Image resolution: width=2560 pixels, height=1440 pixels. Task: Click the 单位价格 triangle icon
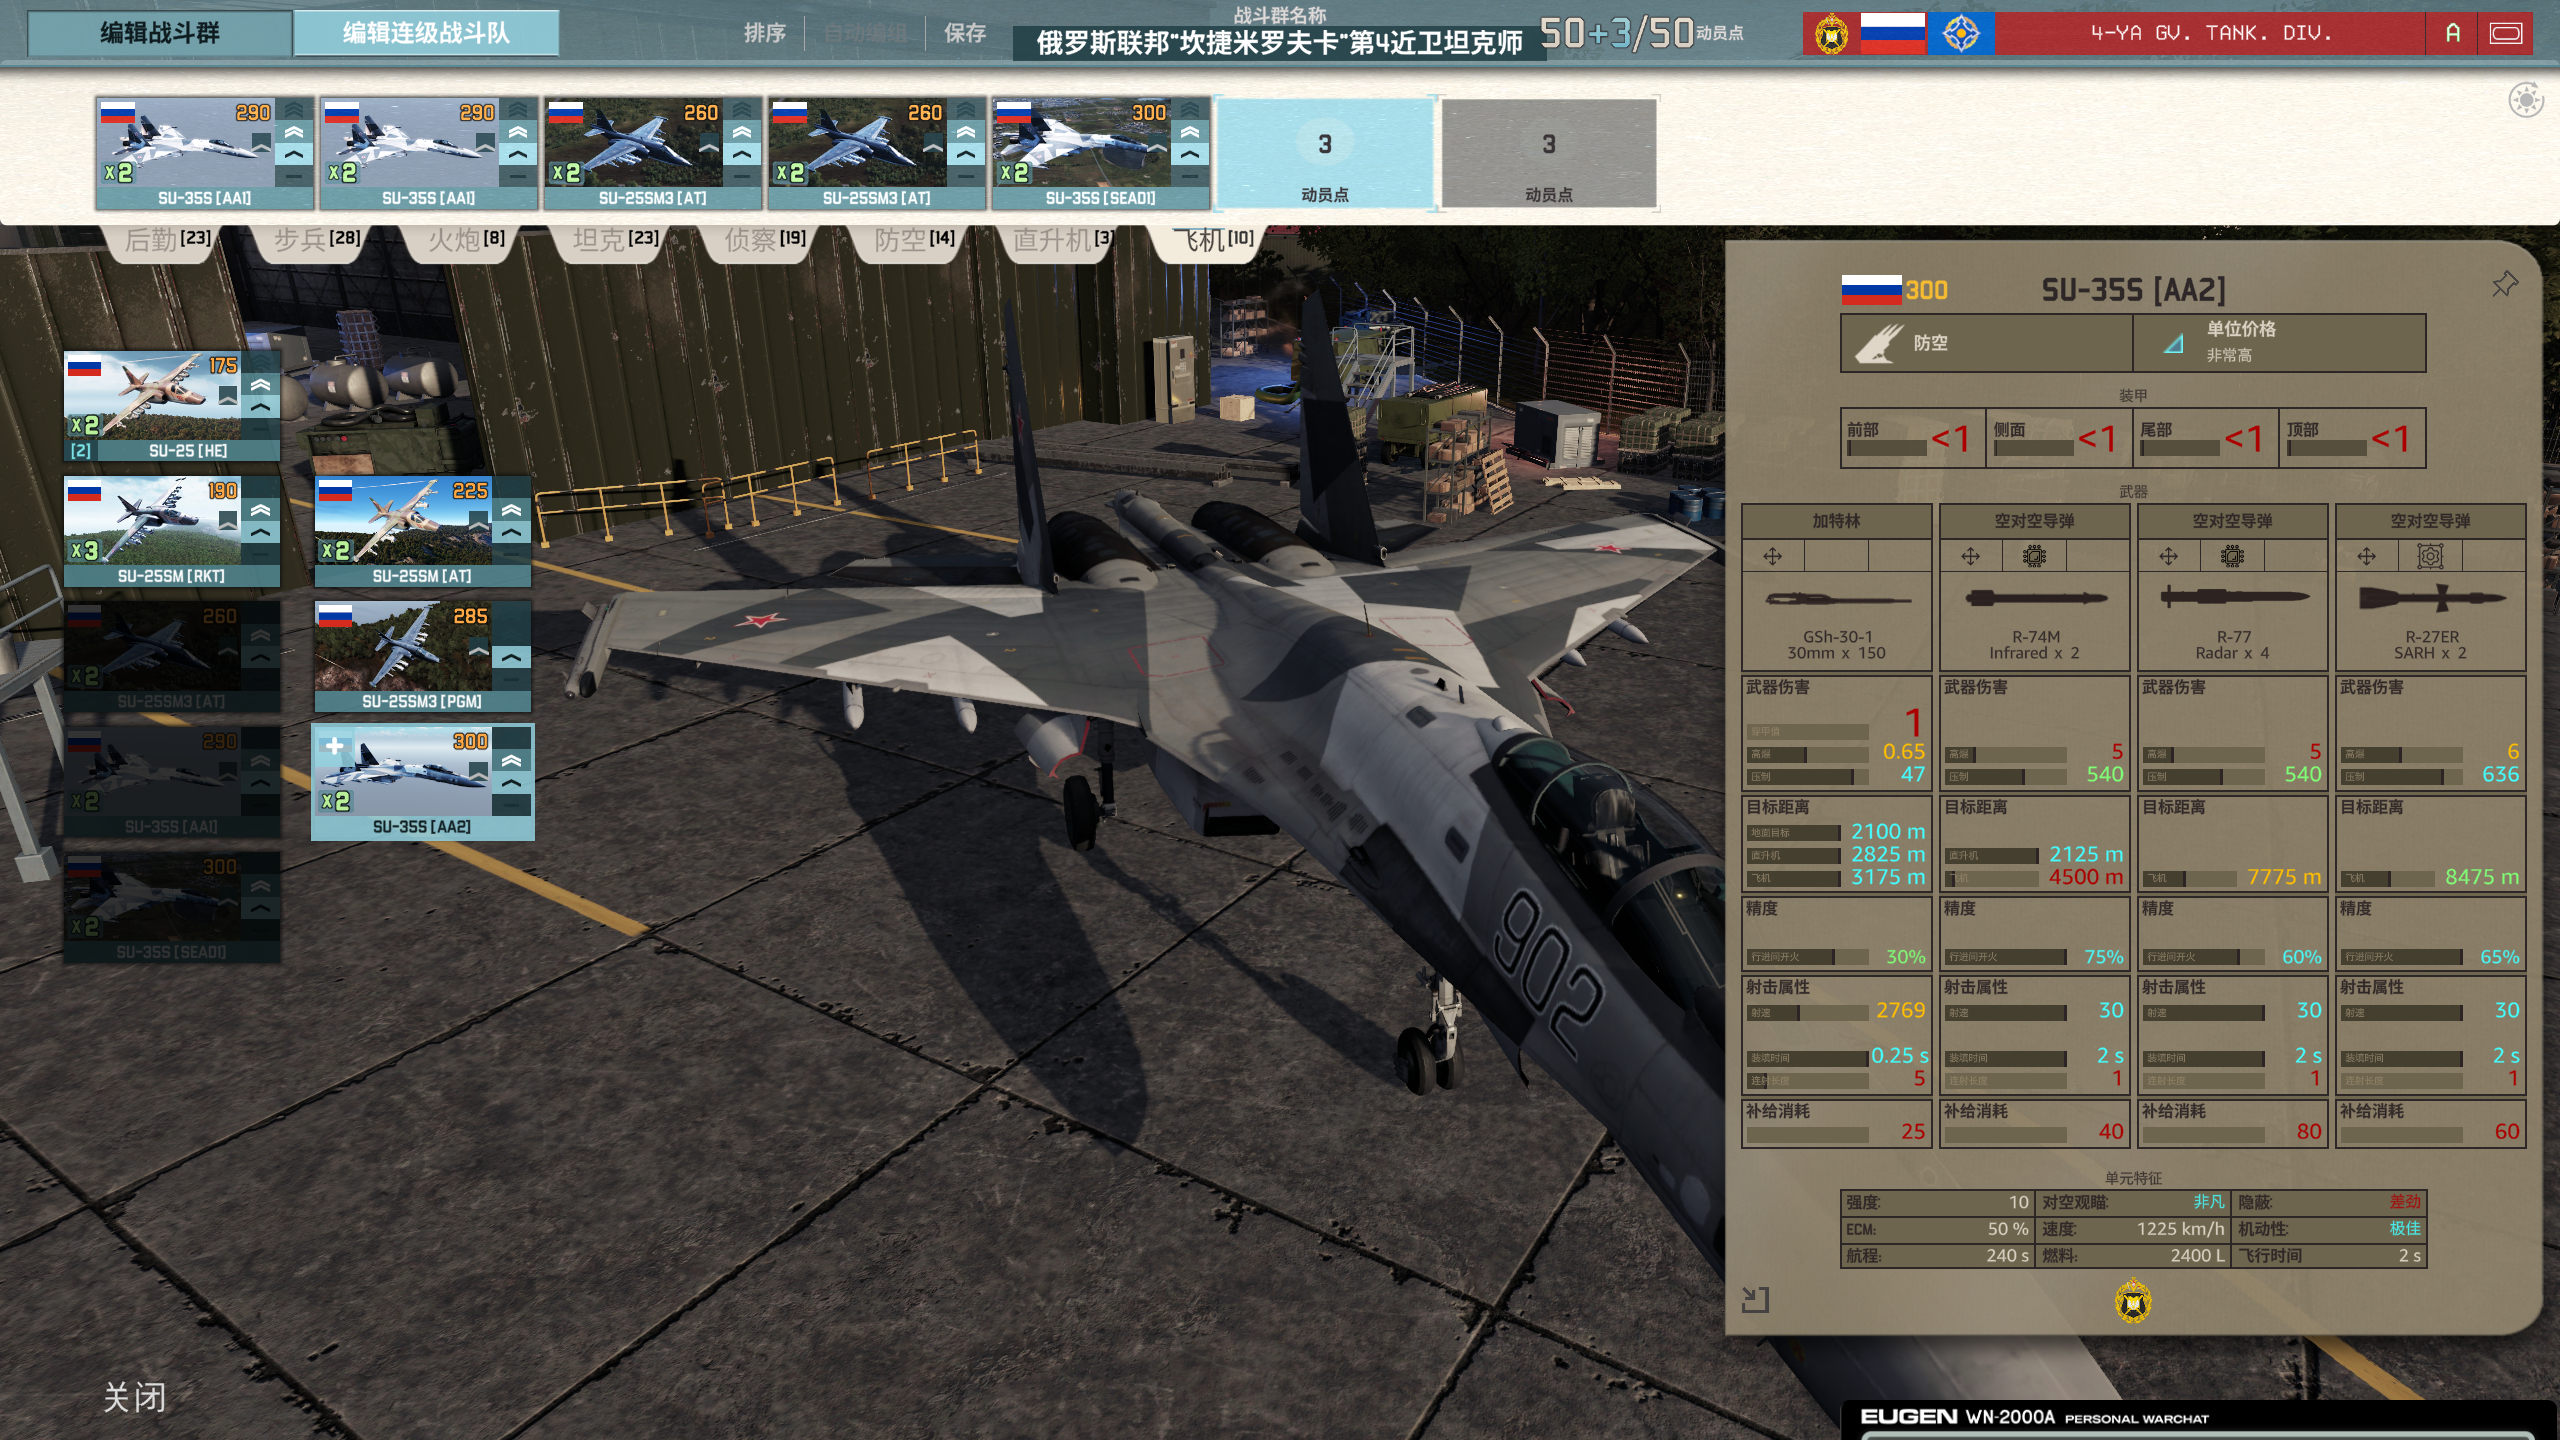tap(2173, 344)
